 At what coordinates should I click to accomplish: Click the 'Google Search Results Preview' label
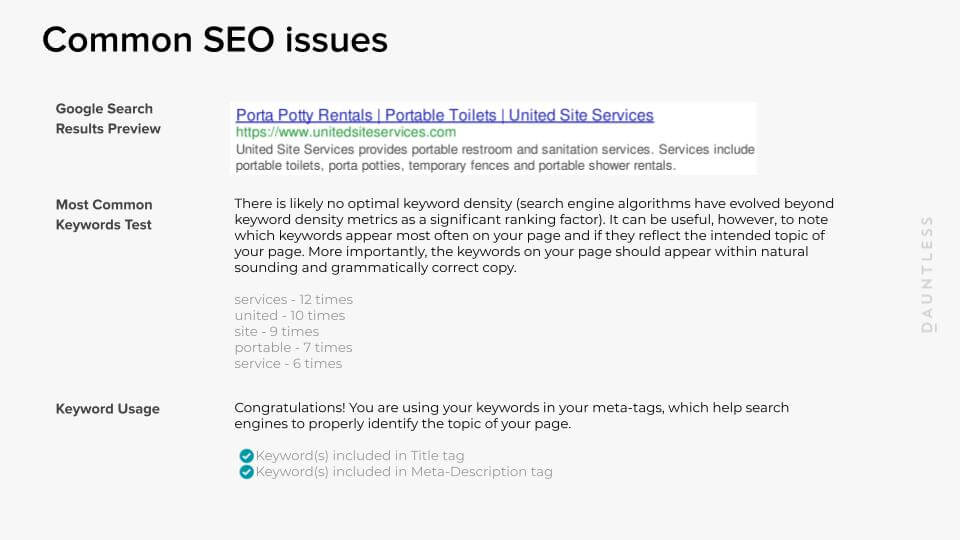click(108, 119)
